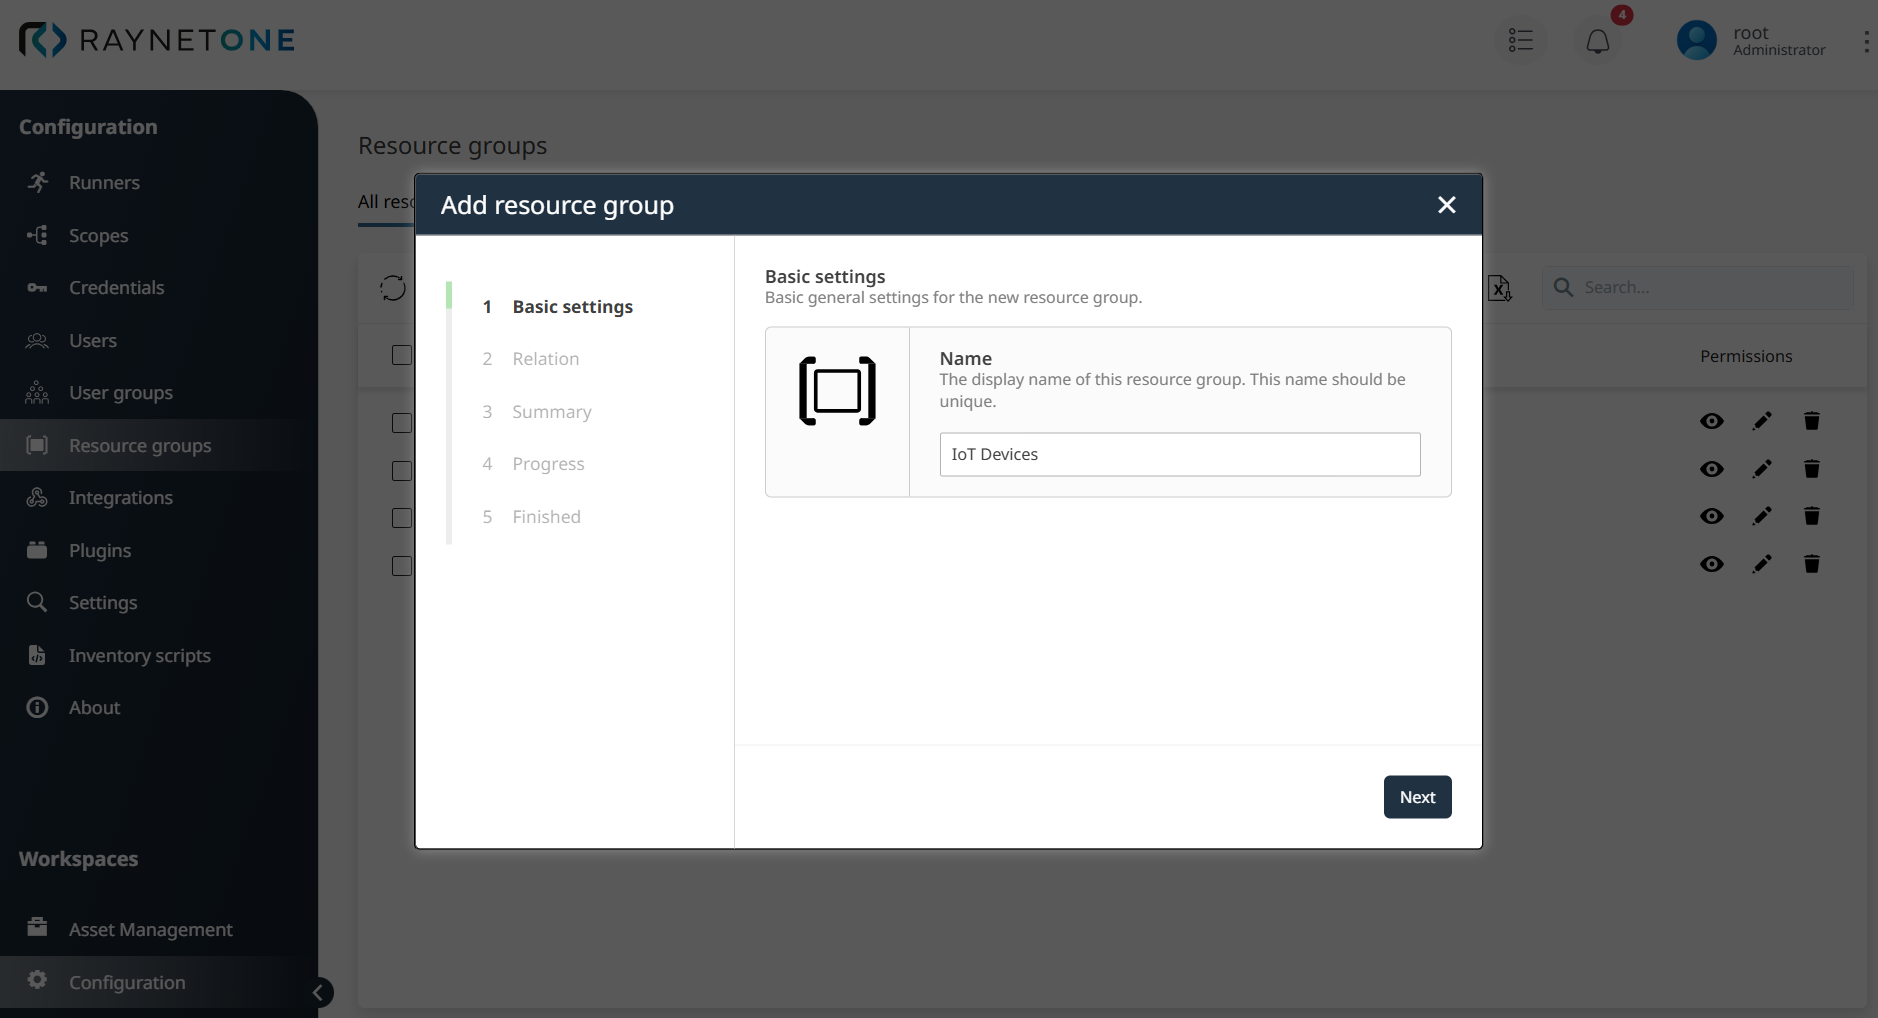Edit the first resource group with the pencil icon
1878x1018 pixels.
(x=1762, y=421)
